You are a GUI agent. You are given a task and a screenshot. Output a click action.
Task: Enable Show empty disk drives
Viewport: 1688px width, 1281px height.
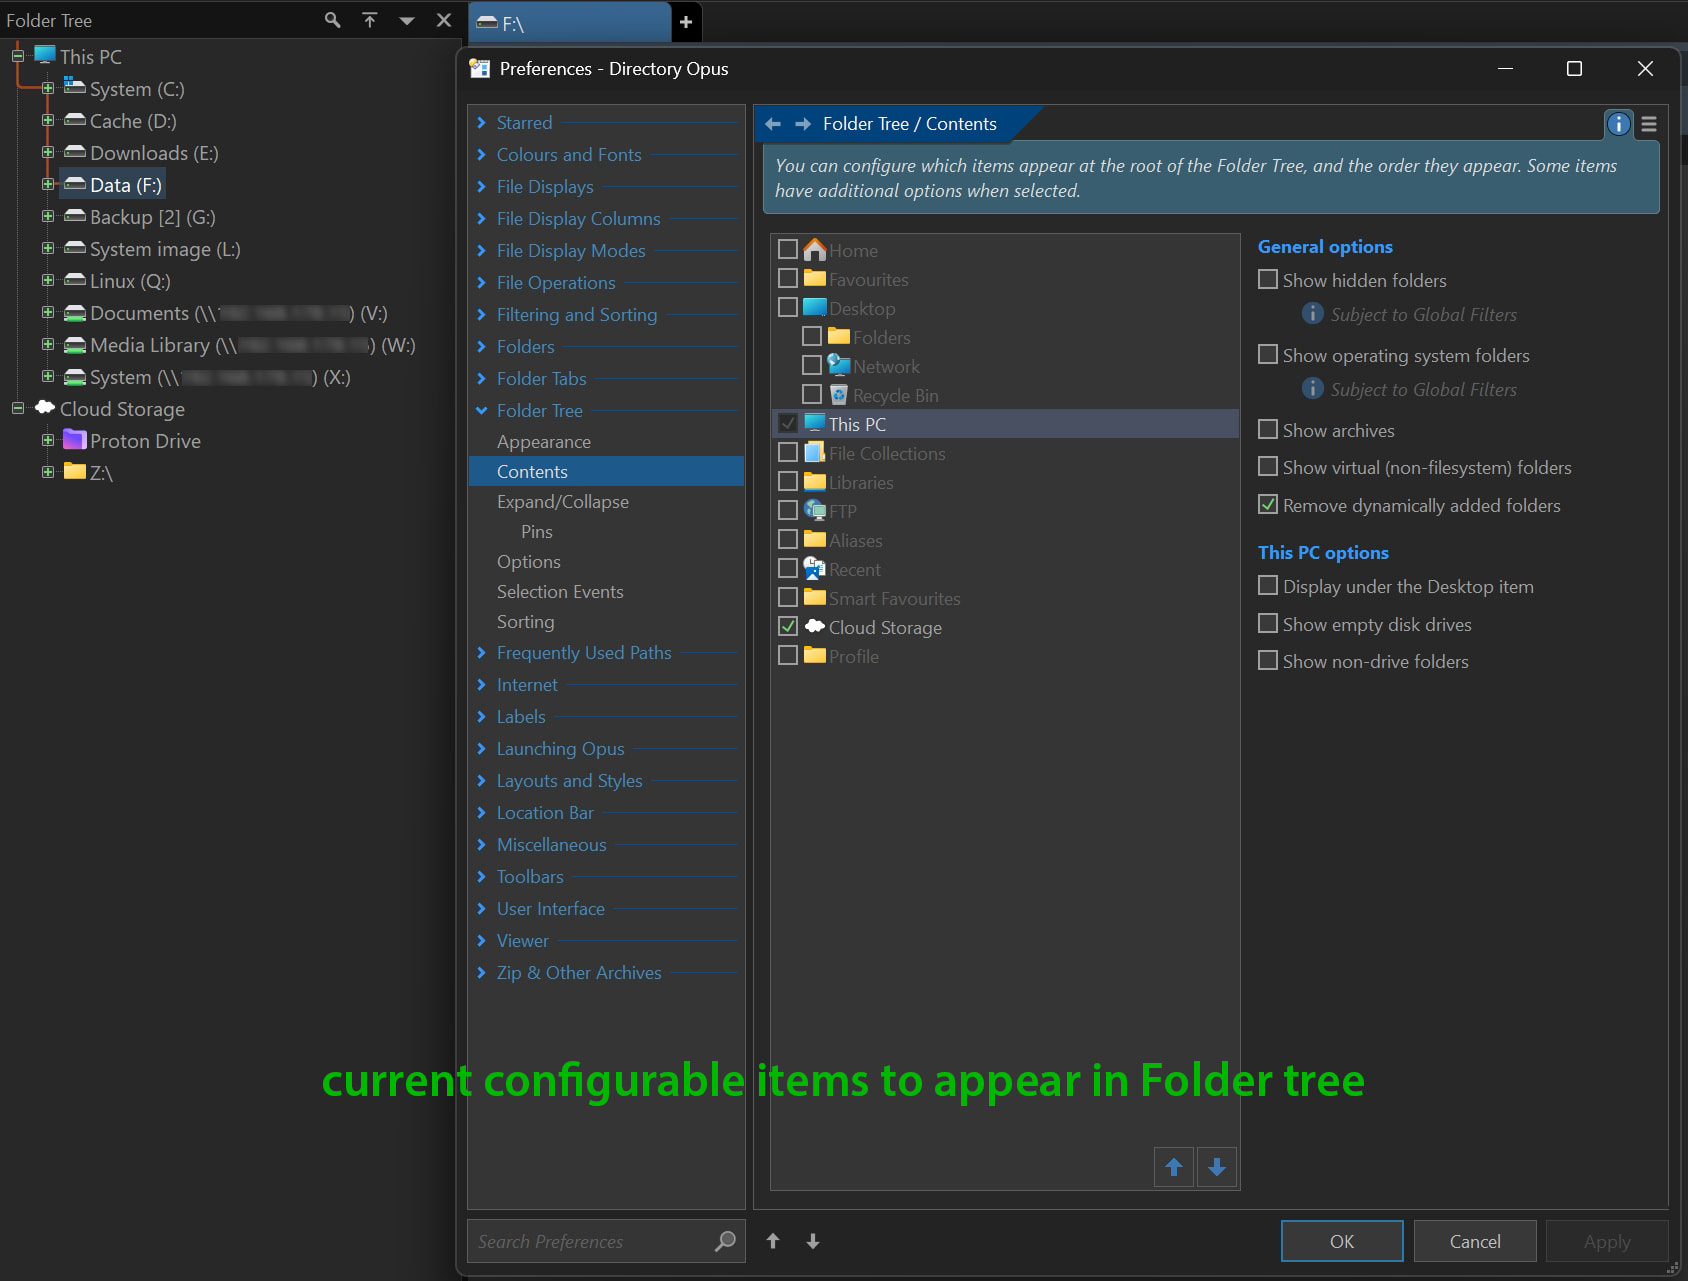[1268, 624]
